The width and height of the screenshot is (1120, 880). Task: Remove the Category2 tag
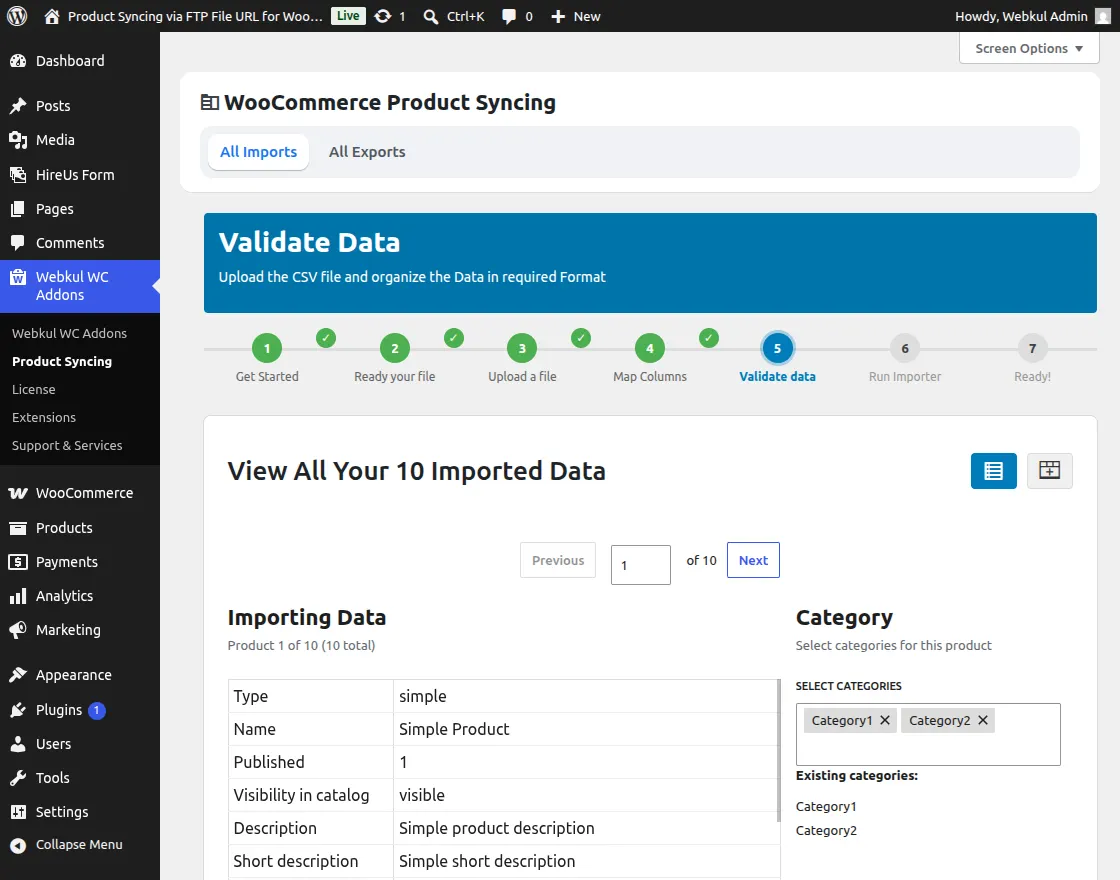pos(983,720)
